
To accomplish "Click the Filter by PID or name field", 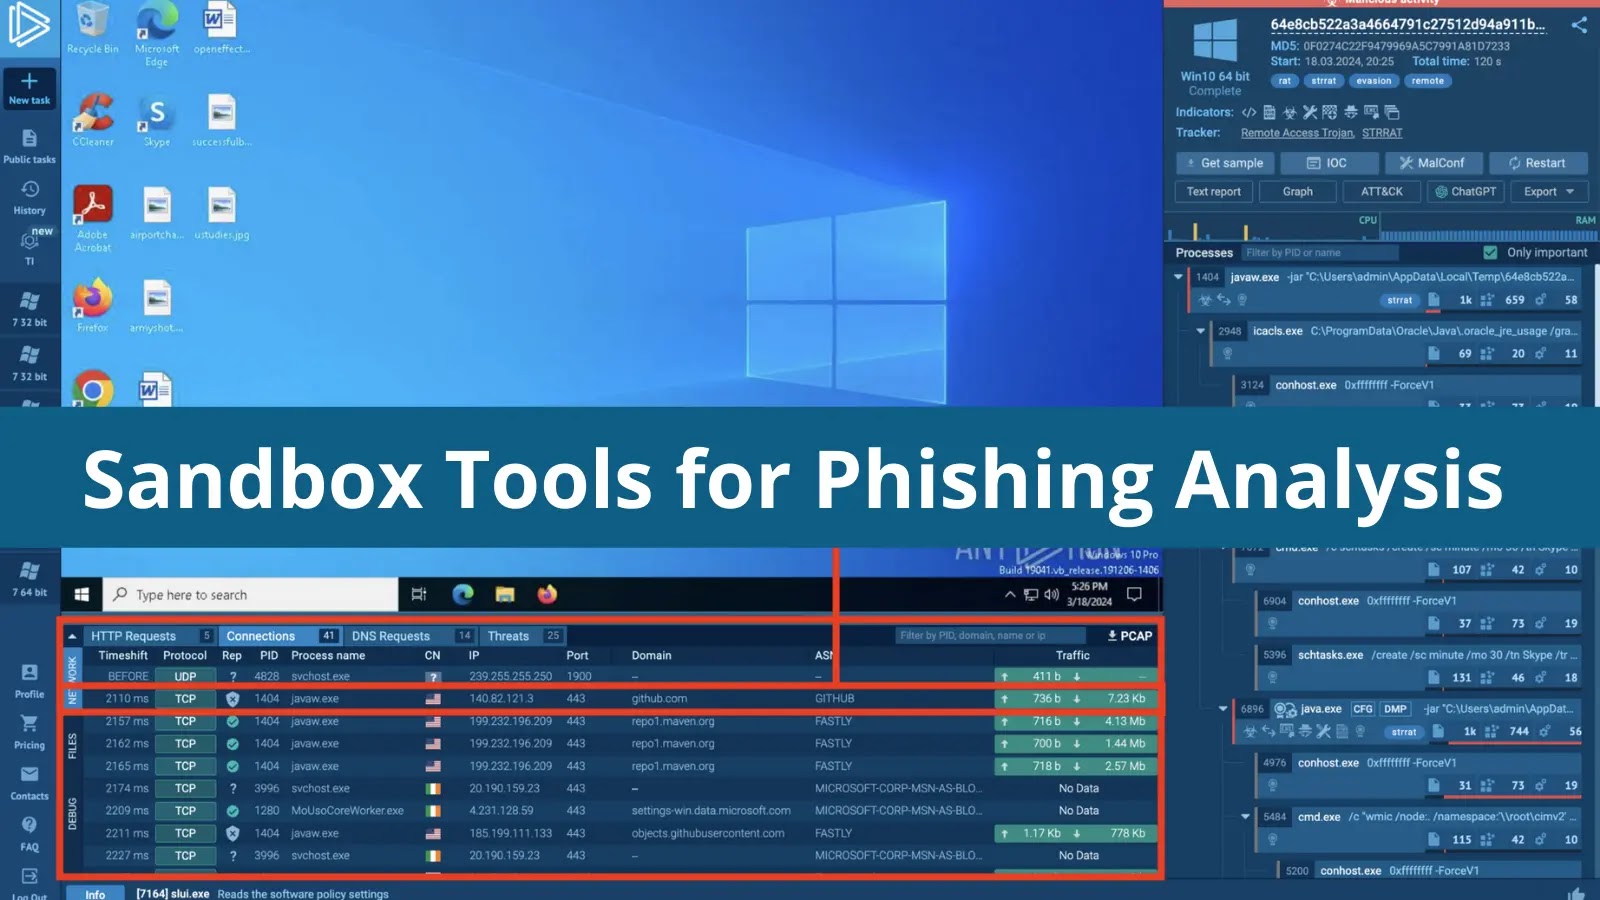I will 1320,253.
